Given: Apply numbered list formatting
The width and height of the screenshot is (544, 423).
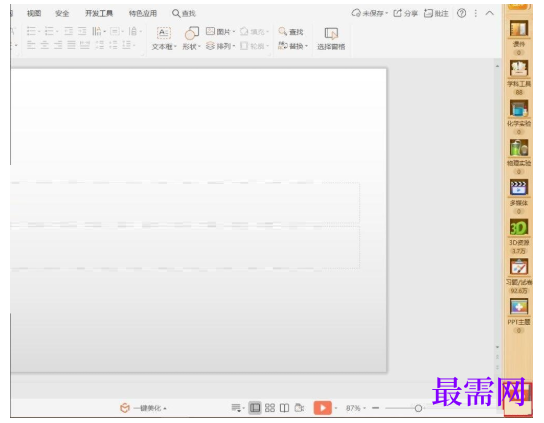Looking at the screenshot, I should 49,31.
